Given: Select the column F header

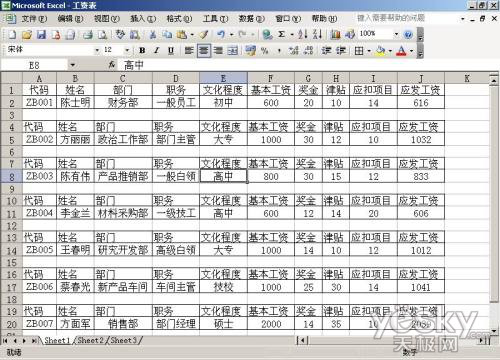Looking at the screenshot, I should tap(271, 78).
